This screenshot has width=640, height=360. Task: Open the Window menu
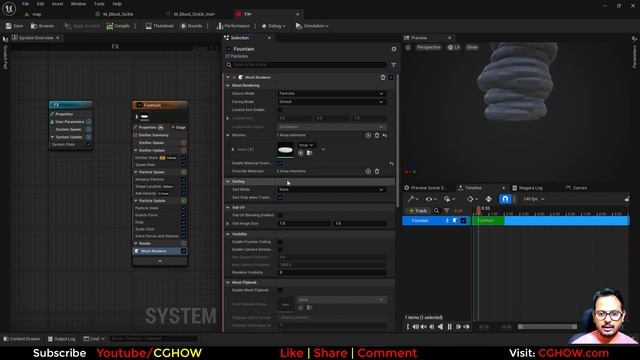click(x=78, y=4)
